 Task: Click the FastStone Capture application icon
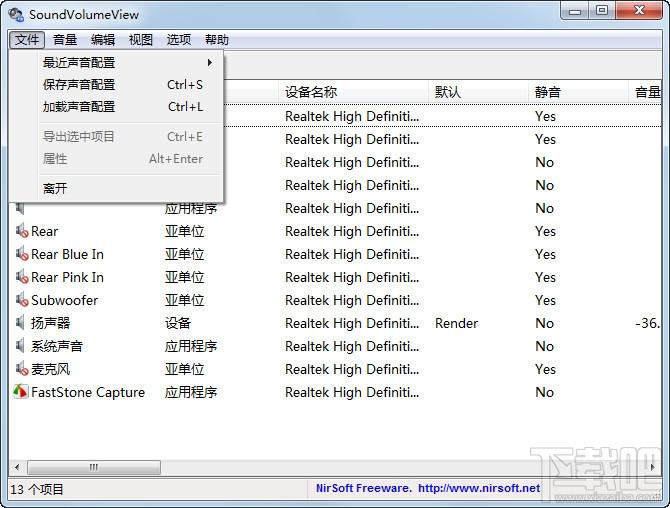tap(21, 392)
